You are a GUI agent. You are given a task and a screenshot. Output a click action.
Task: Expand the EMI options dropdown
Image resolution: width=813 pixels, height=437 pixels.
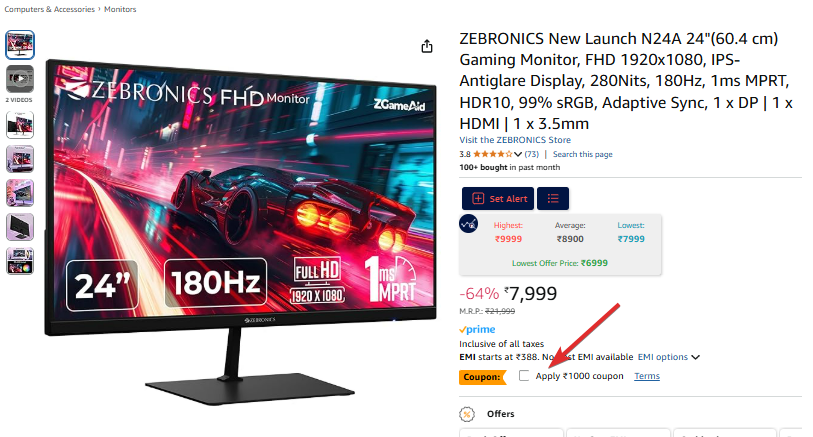tap(669, 357)
